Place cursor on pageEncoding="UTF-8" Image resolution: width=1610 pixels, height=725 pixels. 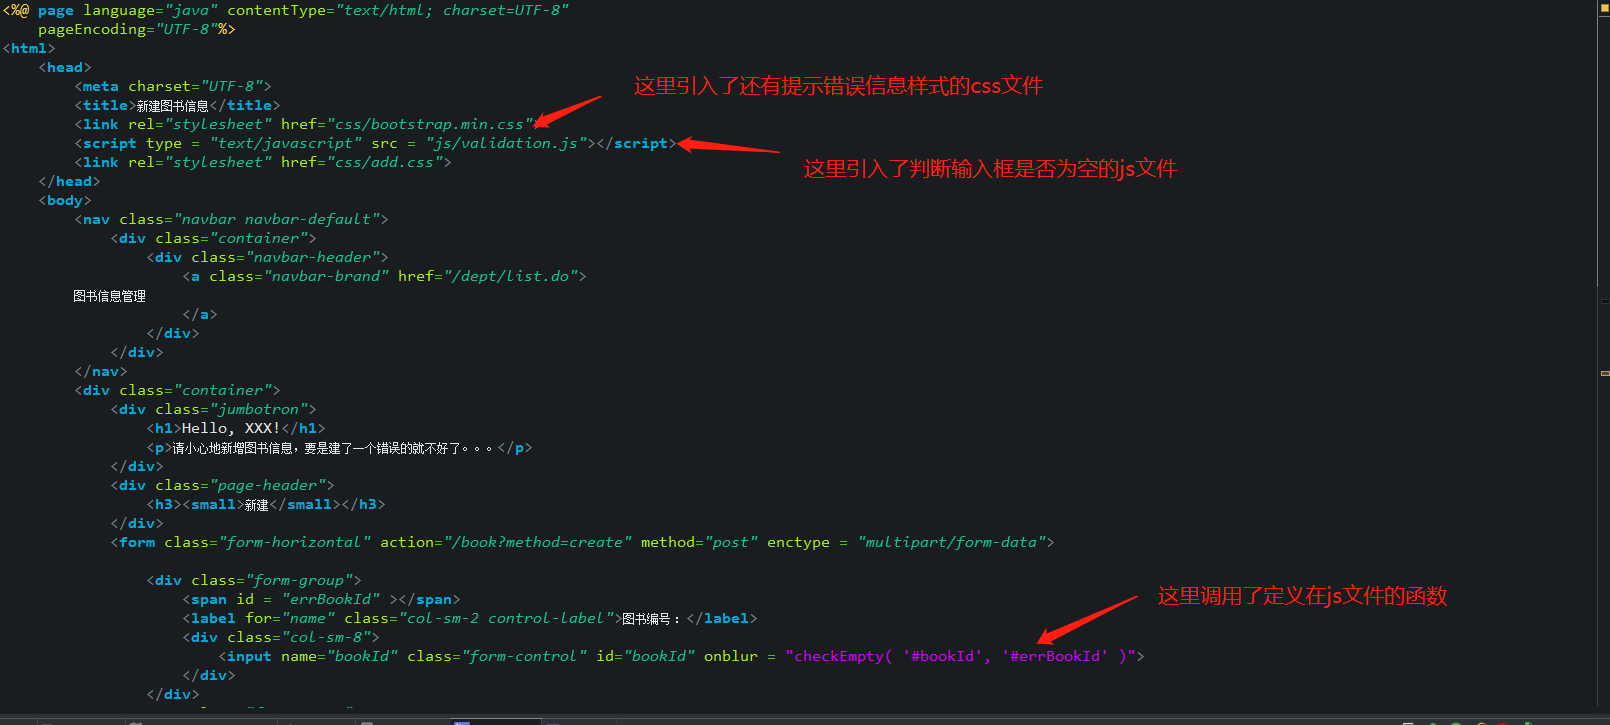(128, 29)
